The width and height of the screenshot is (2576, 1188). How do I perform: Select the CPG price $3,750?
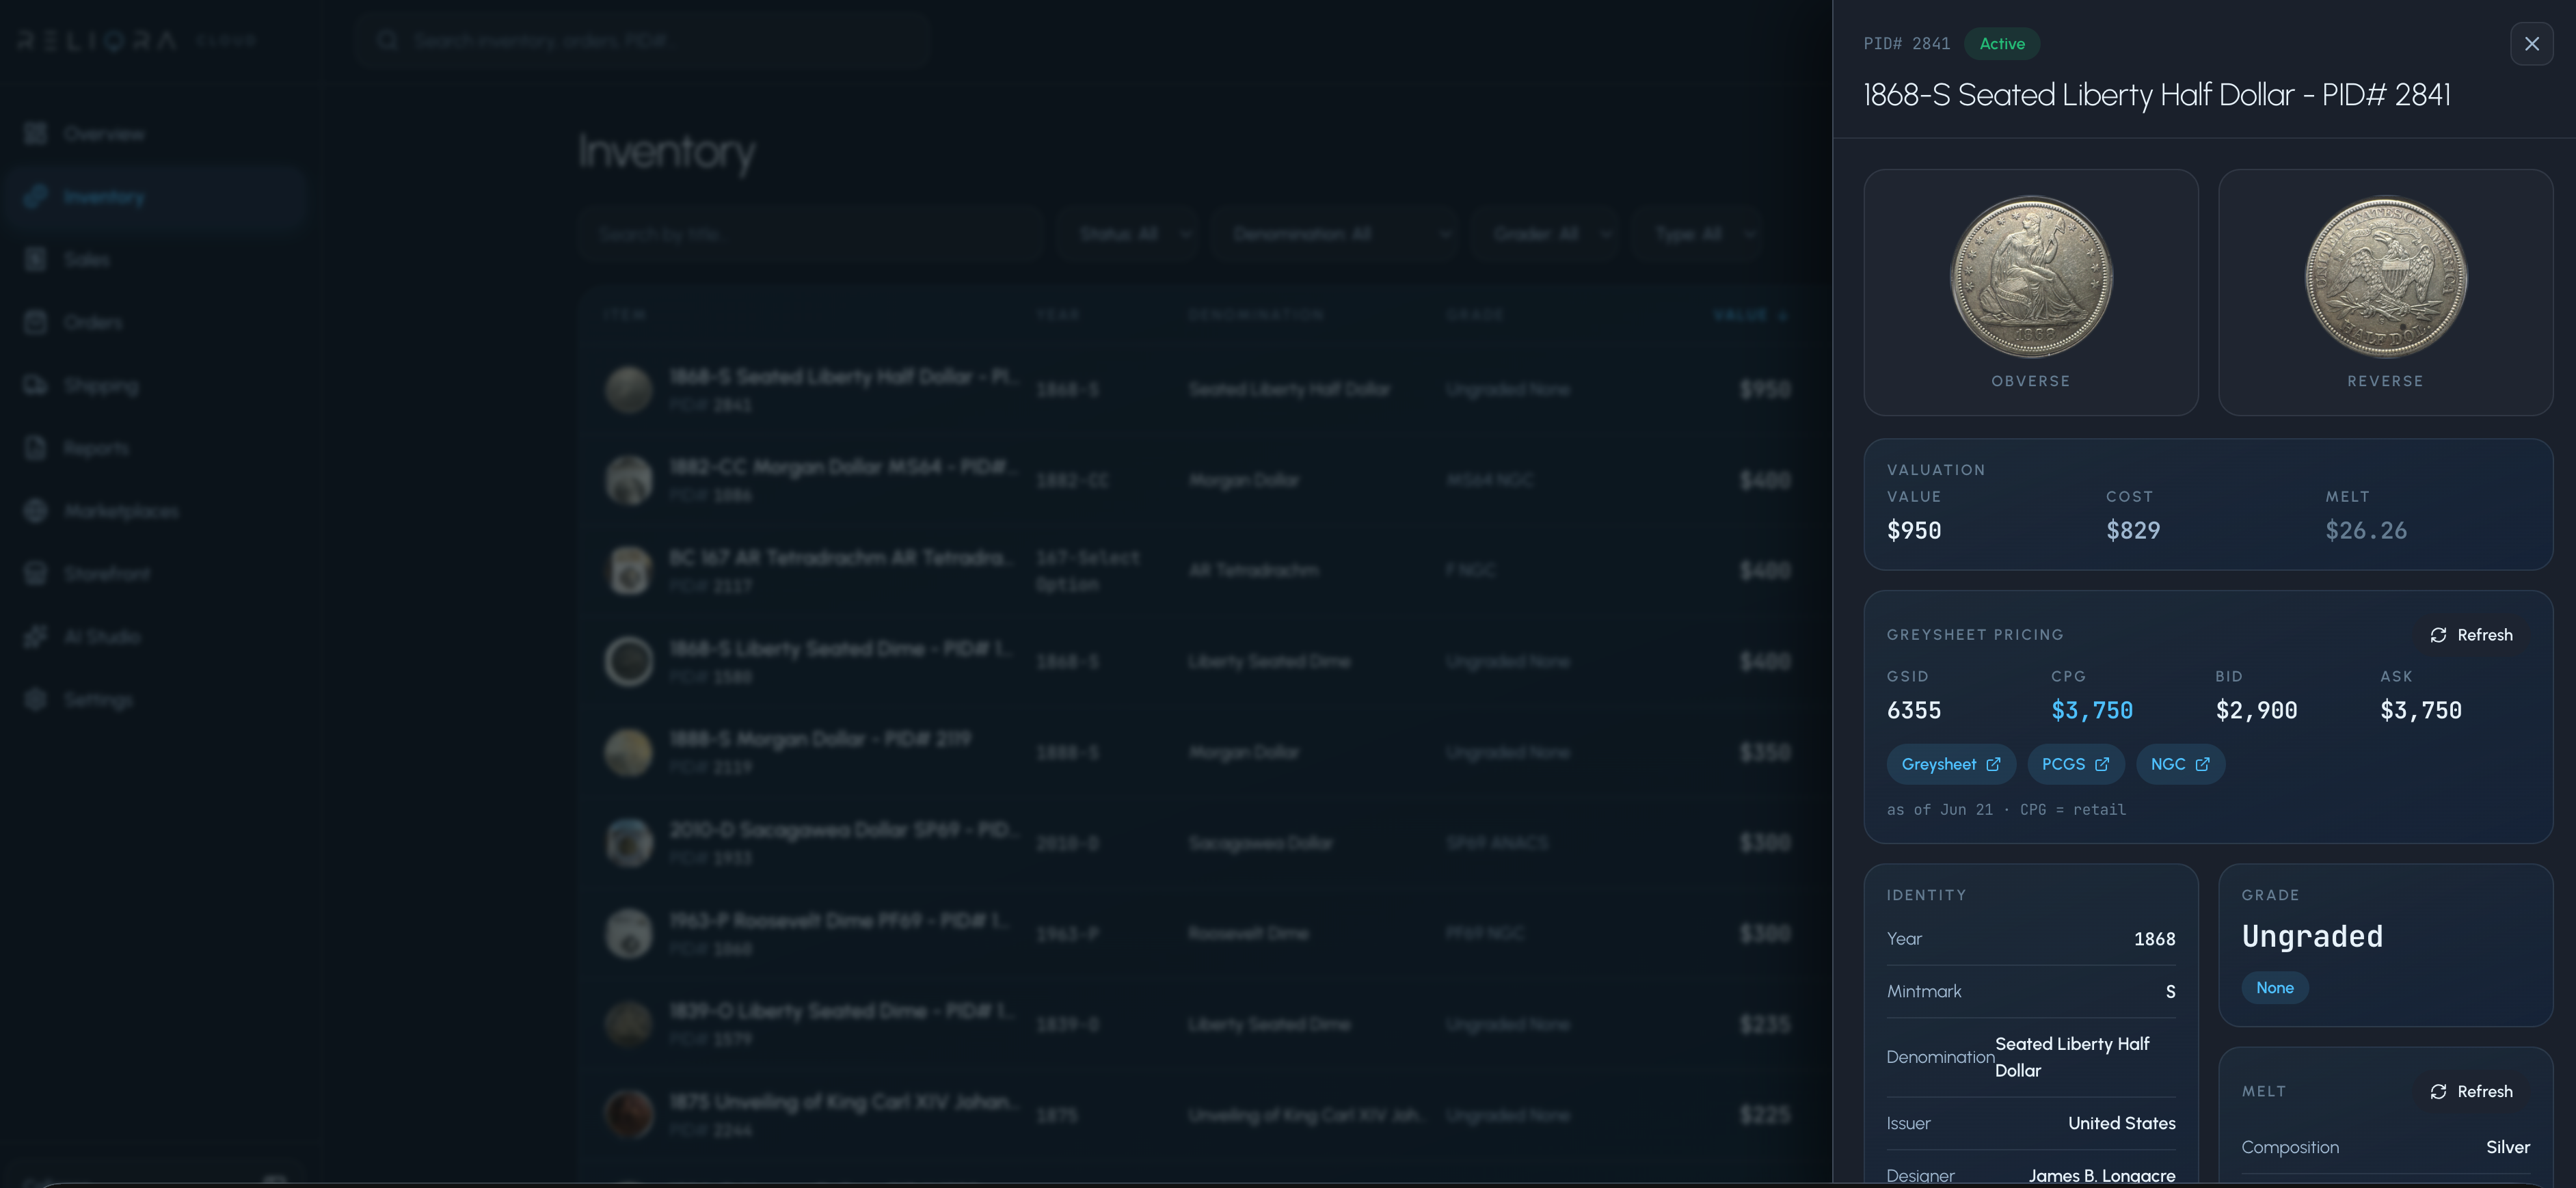[x=2092, y=710]
